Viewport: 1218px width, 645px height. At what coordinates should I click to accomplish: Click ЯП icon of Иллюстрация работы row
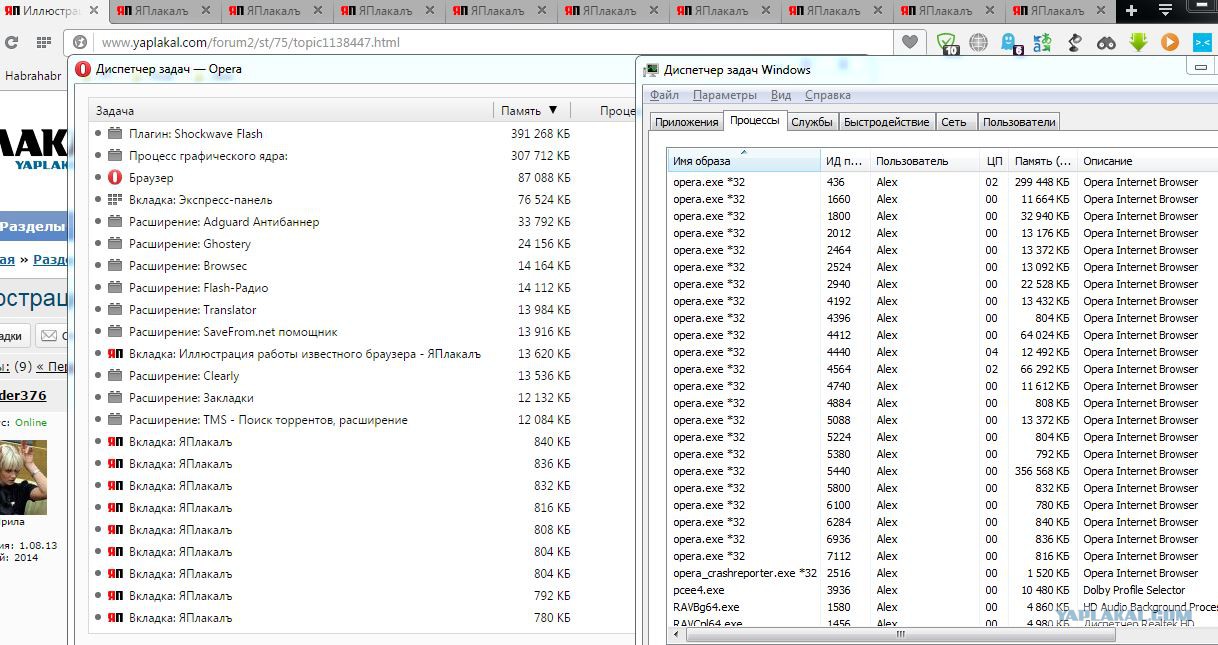(x=115, y=354)
